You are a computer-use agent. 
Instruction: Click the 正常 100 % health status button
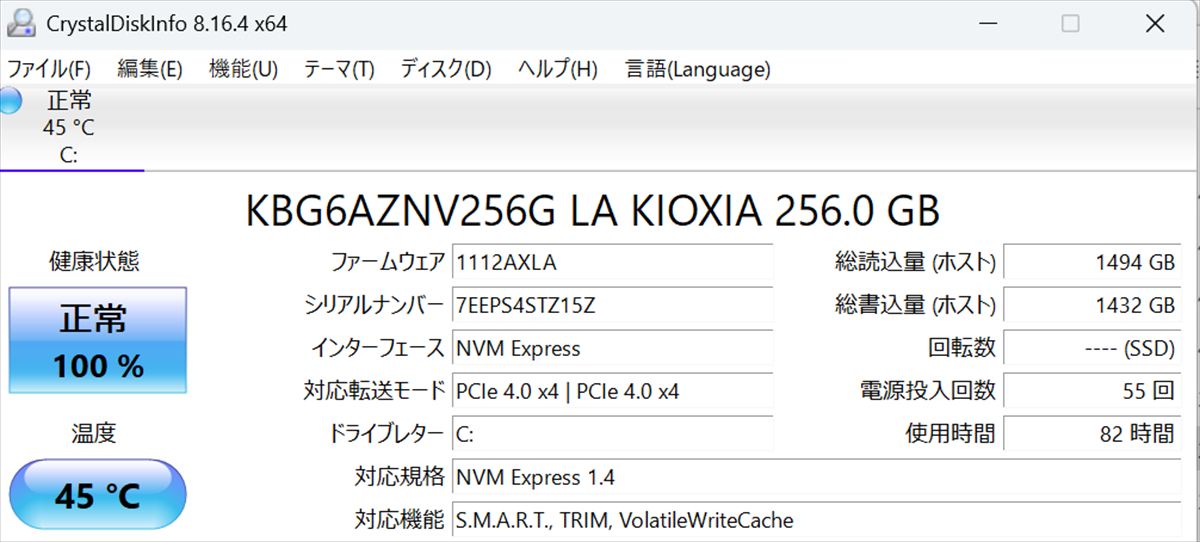point(98,341)
